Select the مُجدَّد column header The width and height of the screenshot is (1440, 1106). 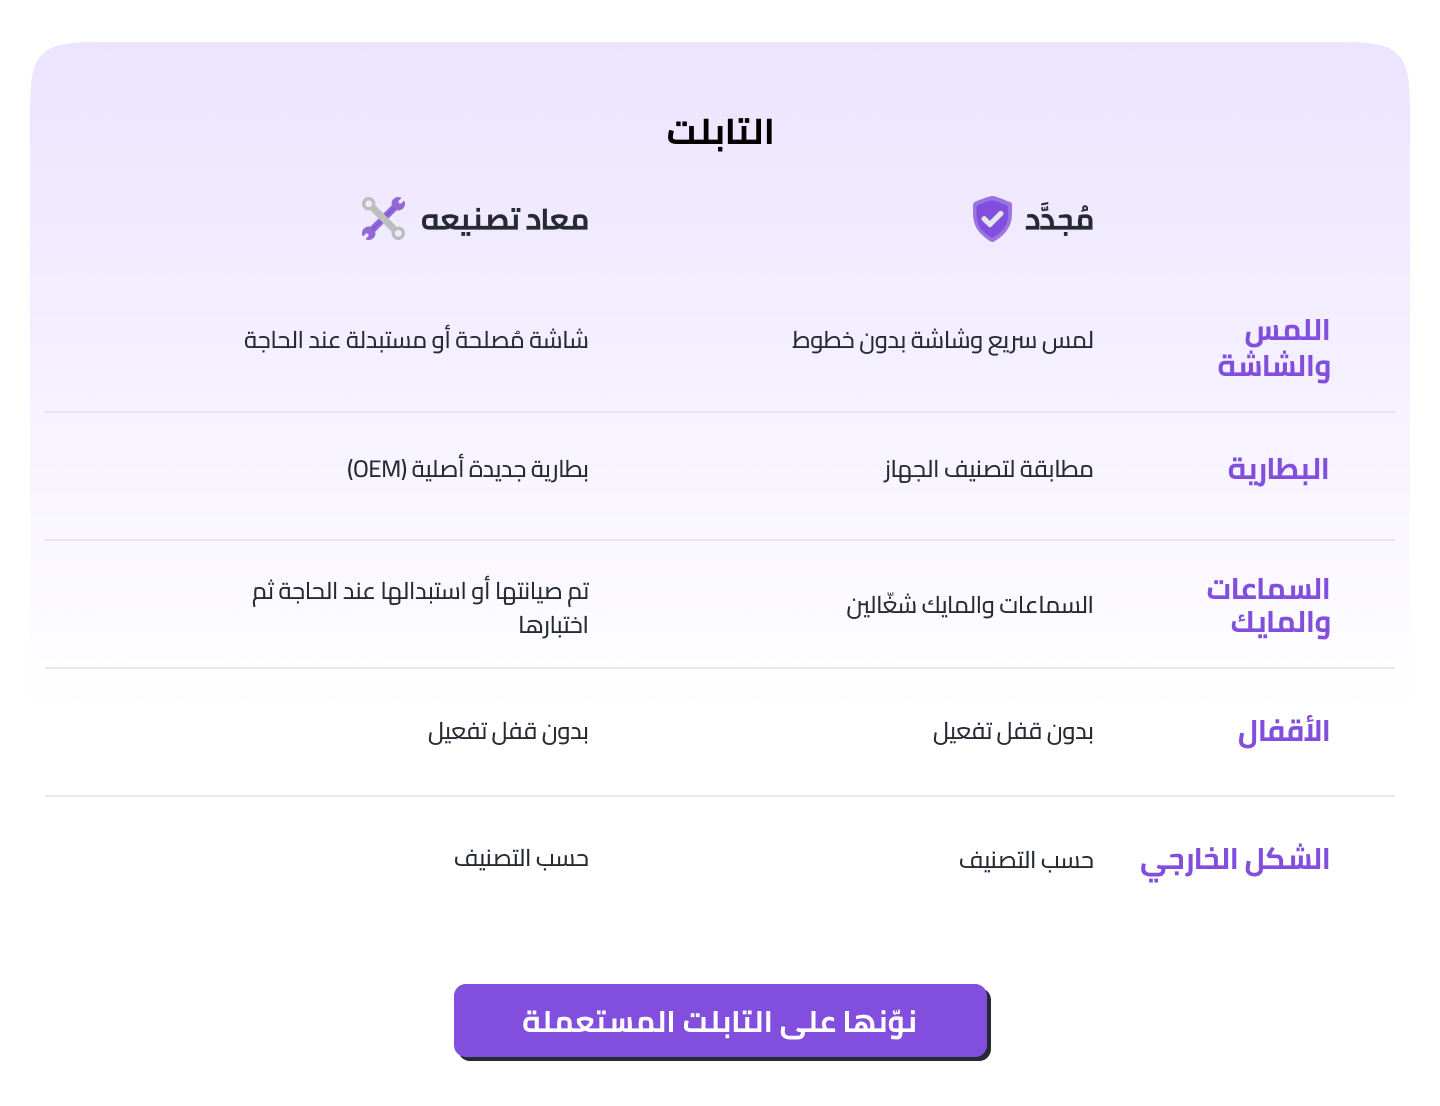tap(1058, 219)
